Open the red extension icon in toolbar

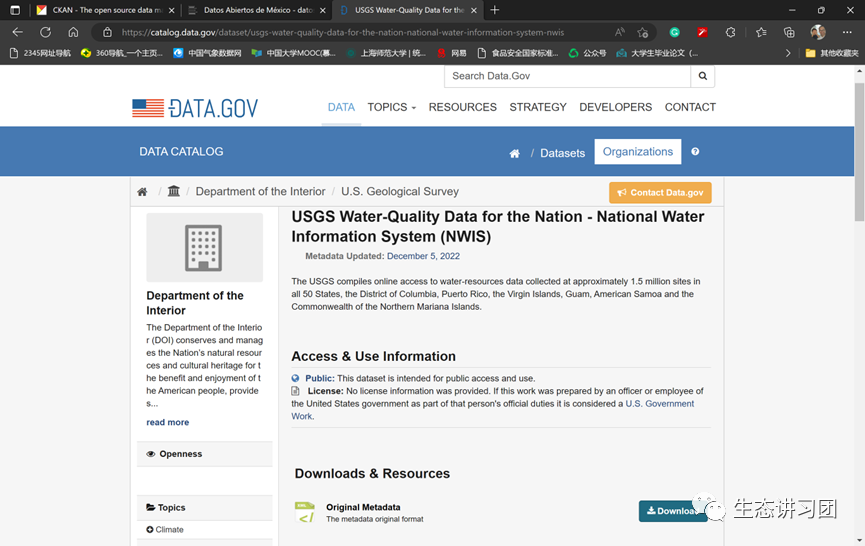tap(702, 33)
